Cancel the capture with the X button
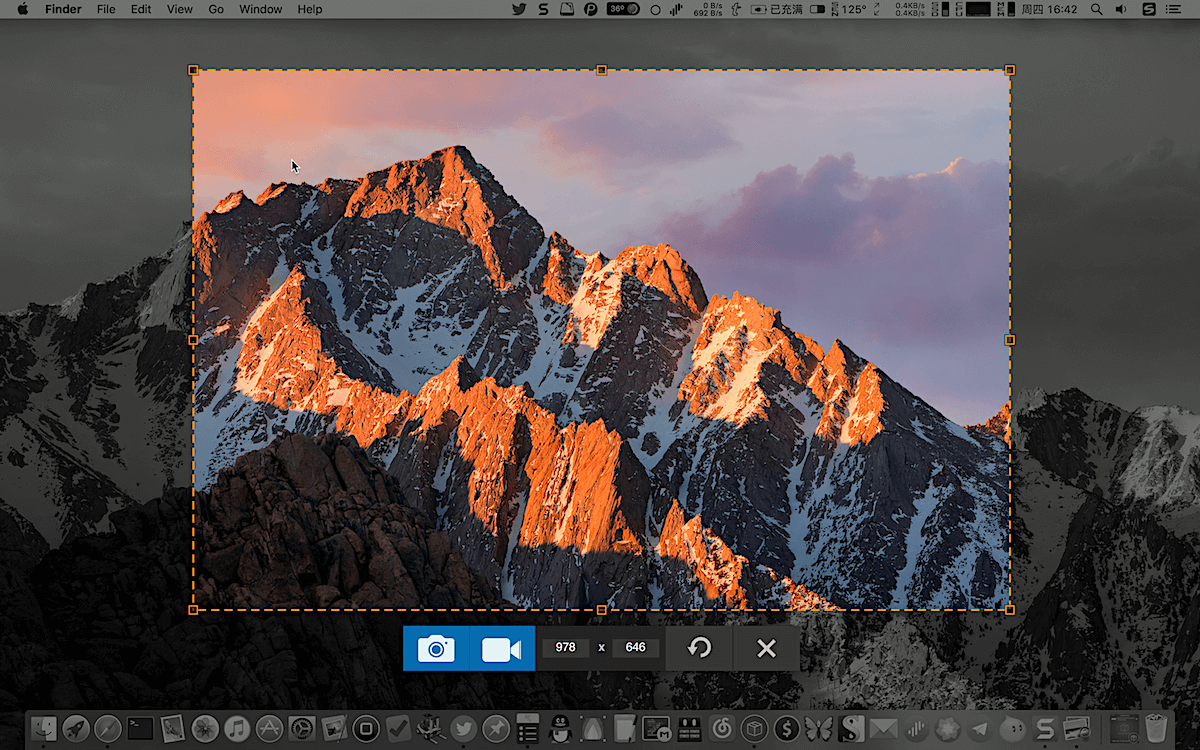The width and height of the screenshot is (1200, 750). (766, 649)
